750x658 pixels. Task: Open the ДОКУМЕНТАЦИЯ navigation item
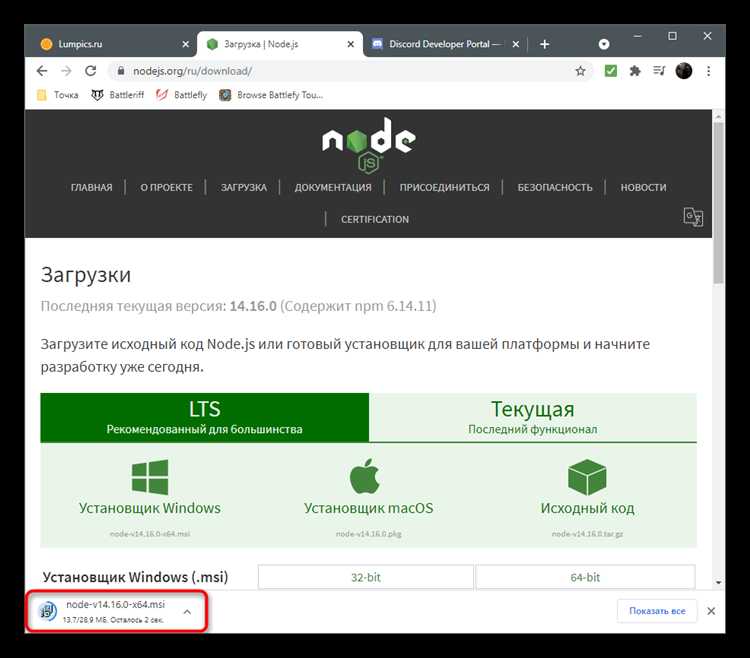tap(333, 187)
